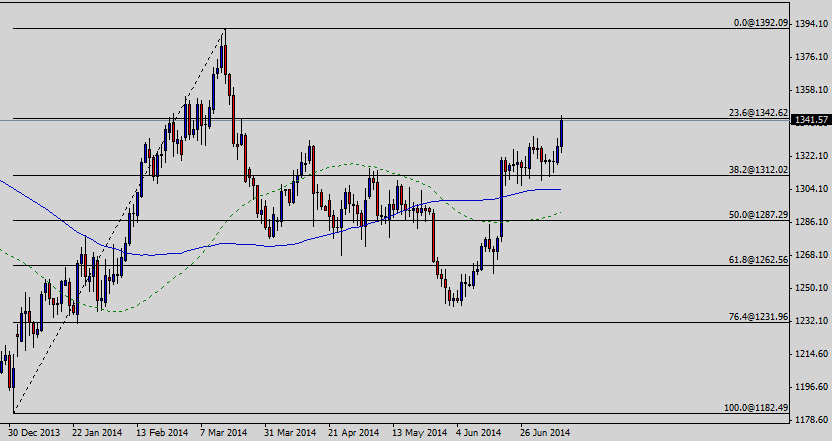Click the 61.8@1262.56 Fibonacci level label
Viewport: 832px width, 441px height.
point(759,259)
